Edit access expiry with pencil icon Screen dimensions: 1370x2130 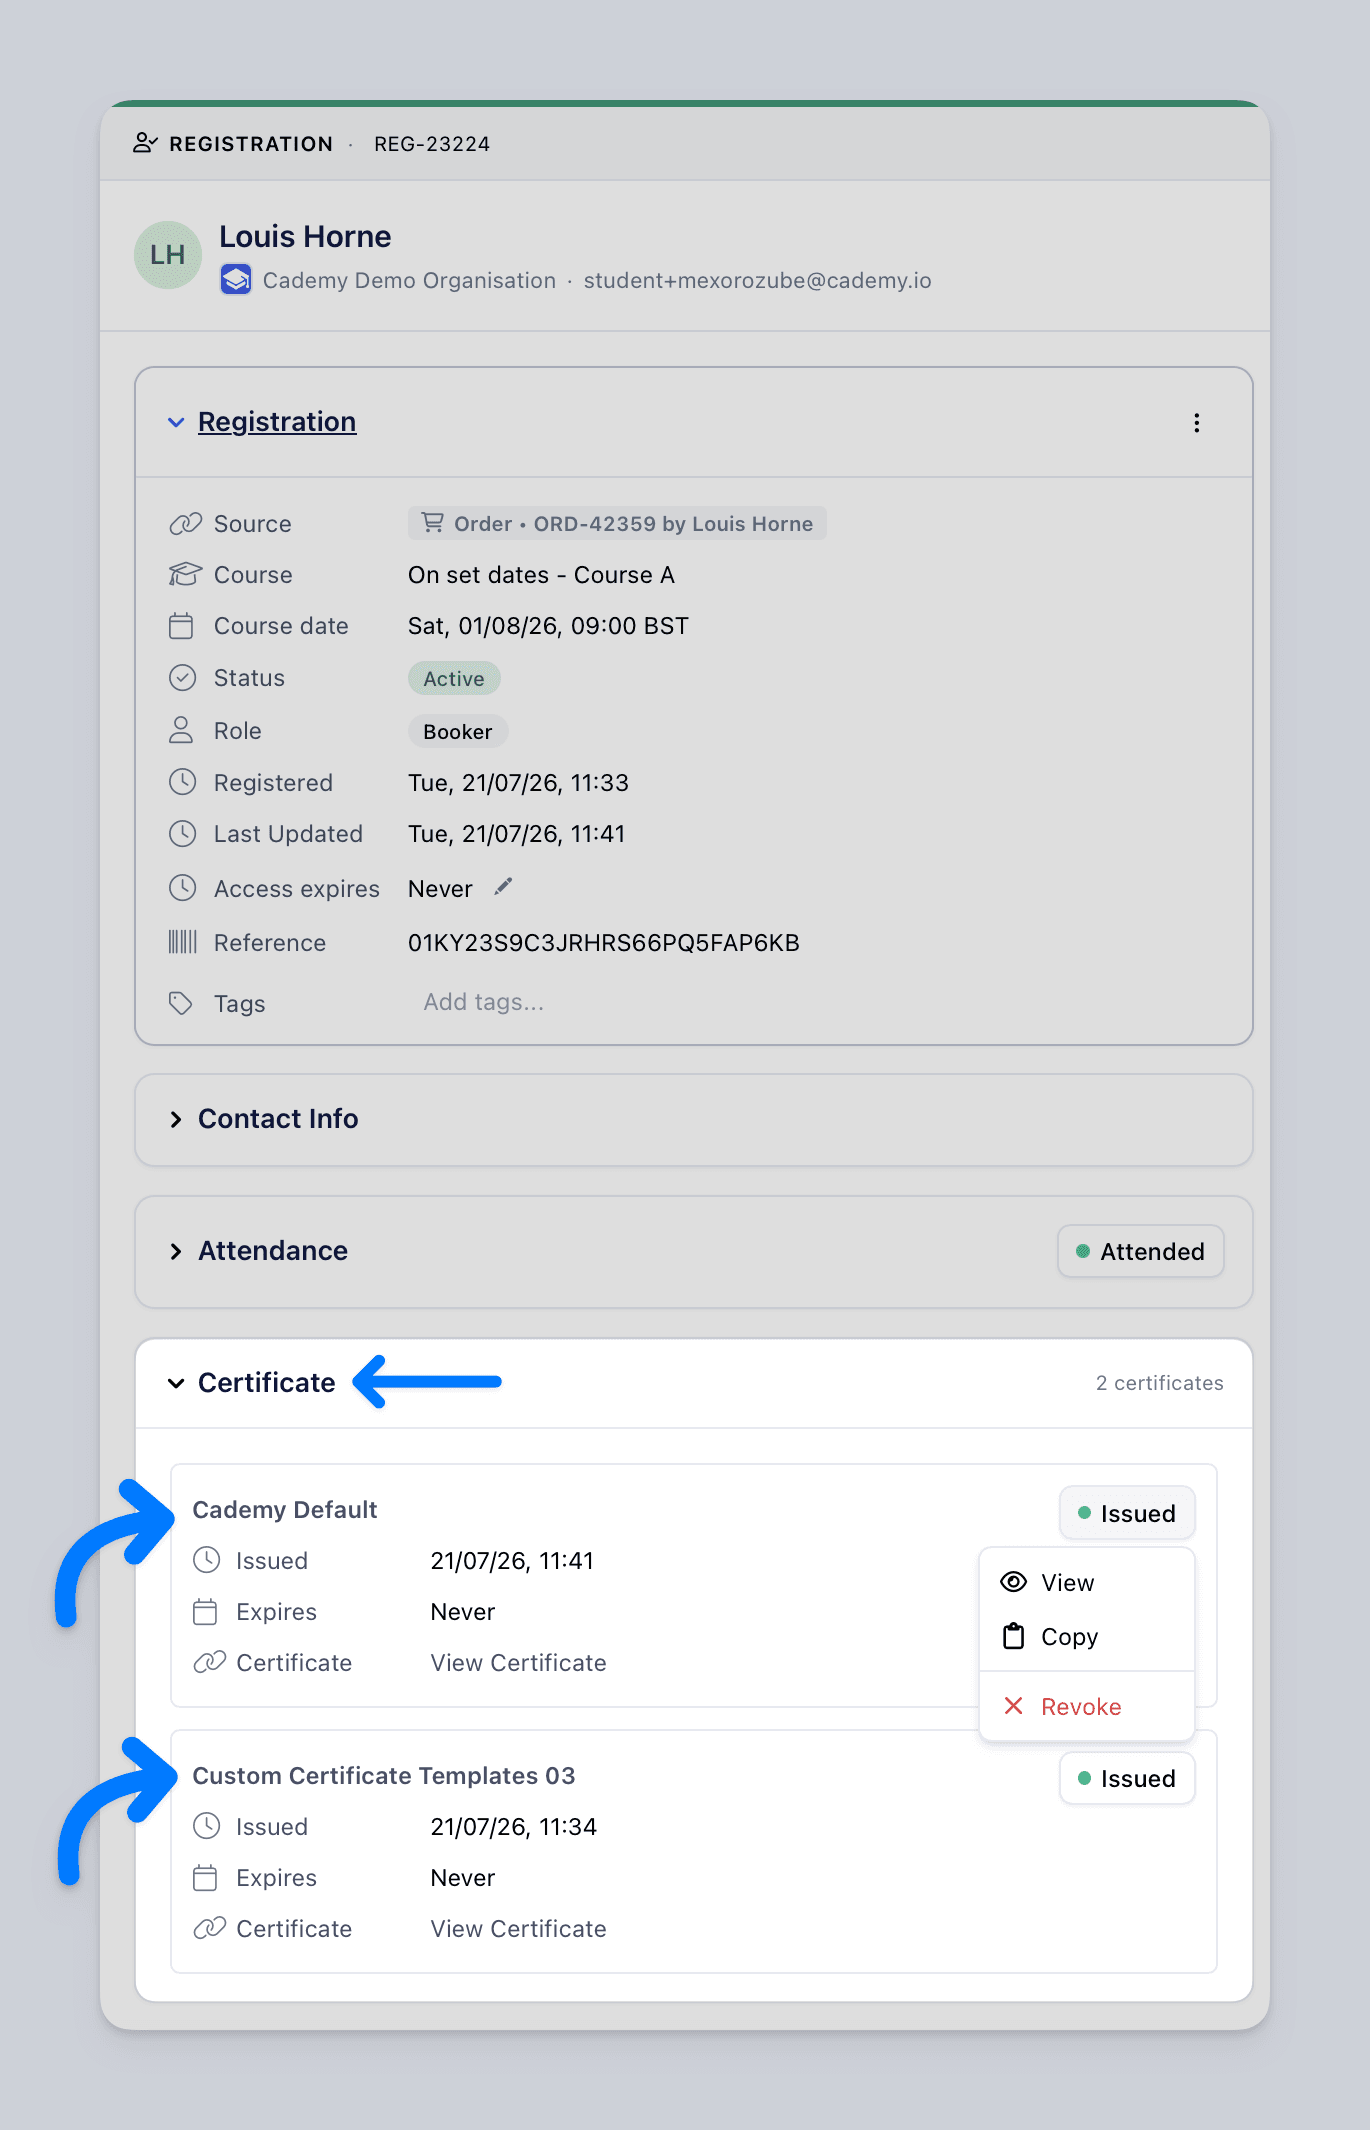503,887
